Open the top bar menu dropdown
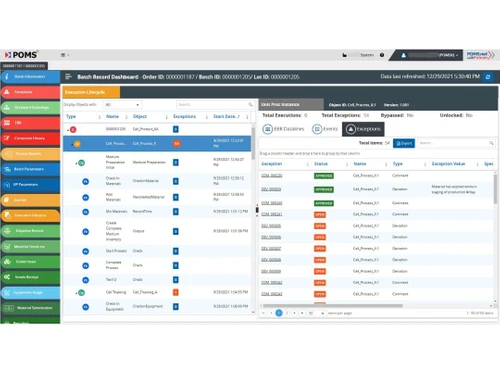The height and width of the screenshot is (375, 500). pos(65,55)
